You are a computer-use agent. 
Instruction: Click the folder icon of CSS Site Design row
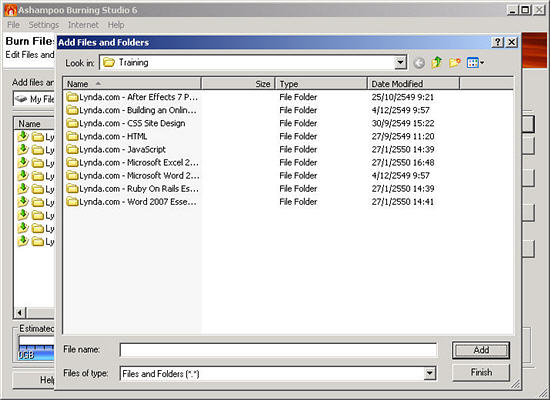click(x=72, y=123)
